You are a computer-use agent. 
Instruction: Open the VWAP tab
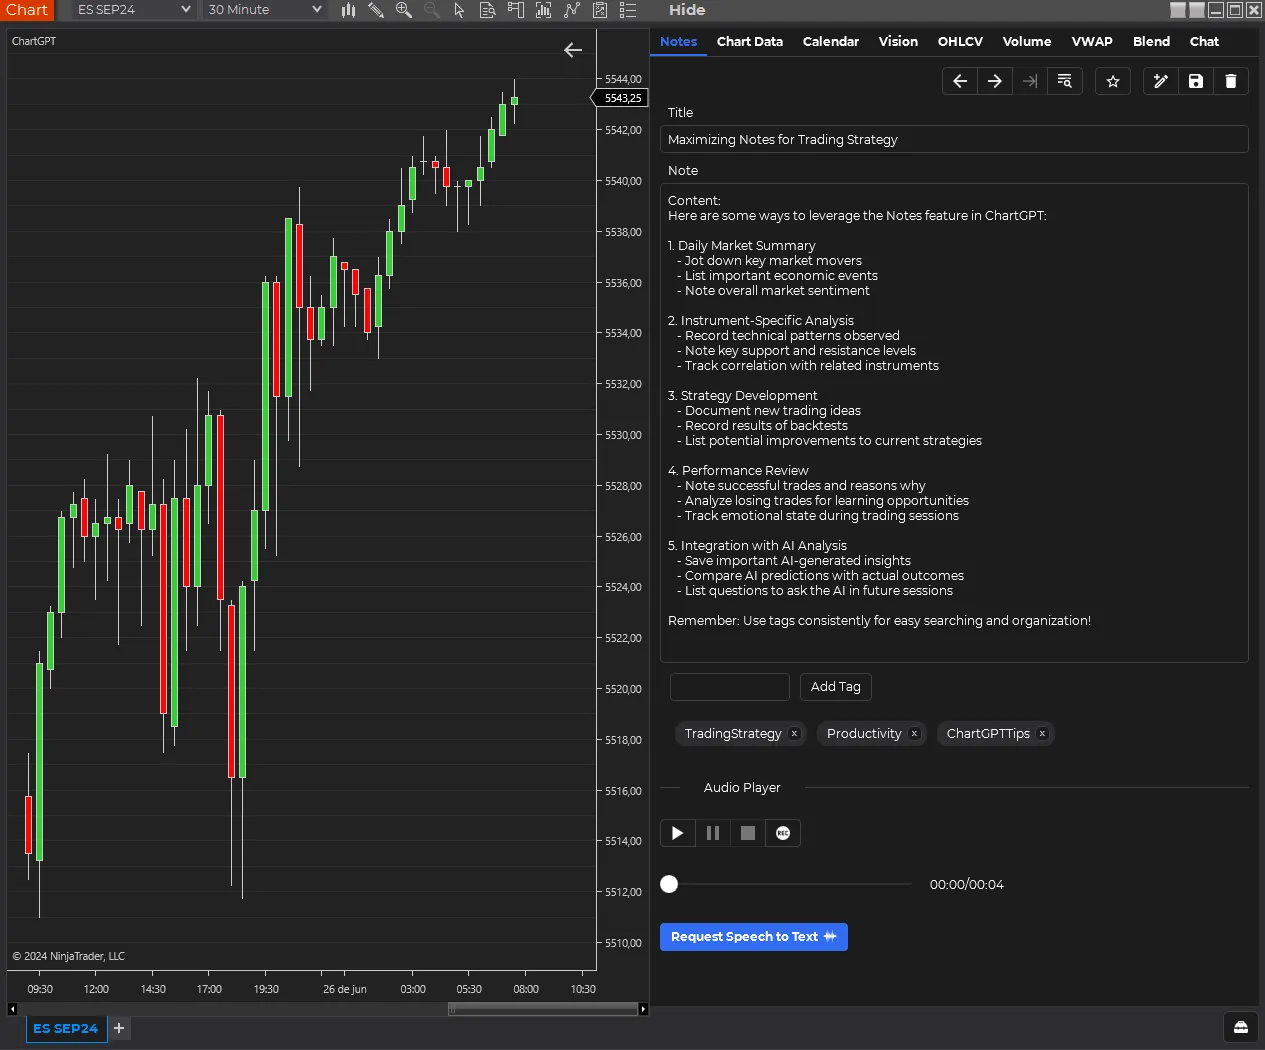[1091, 41]
